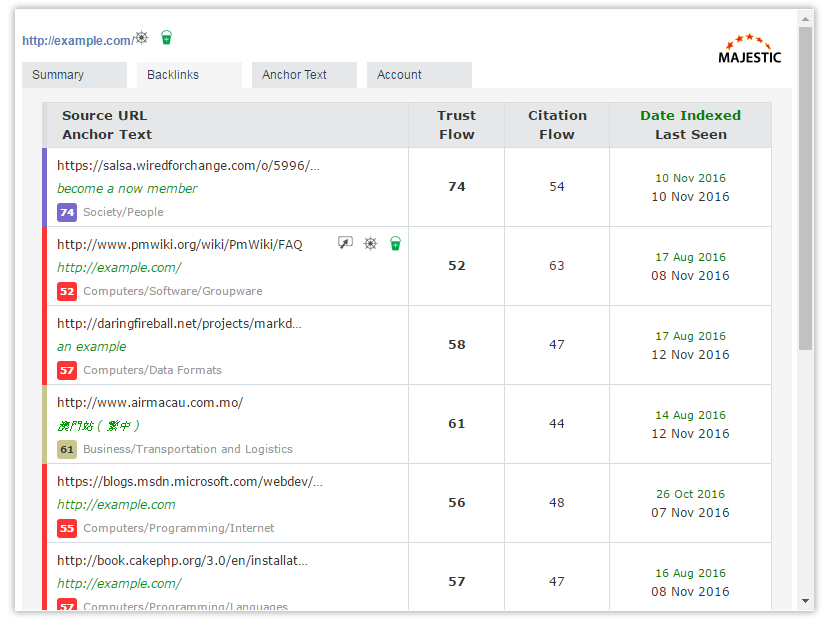The image size is (830, 620).
Task: Open the http://example.com/ link in the header
Action: click(x=77, y=41)
